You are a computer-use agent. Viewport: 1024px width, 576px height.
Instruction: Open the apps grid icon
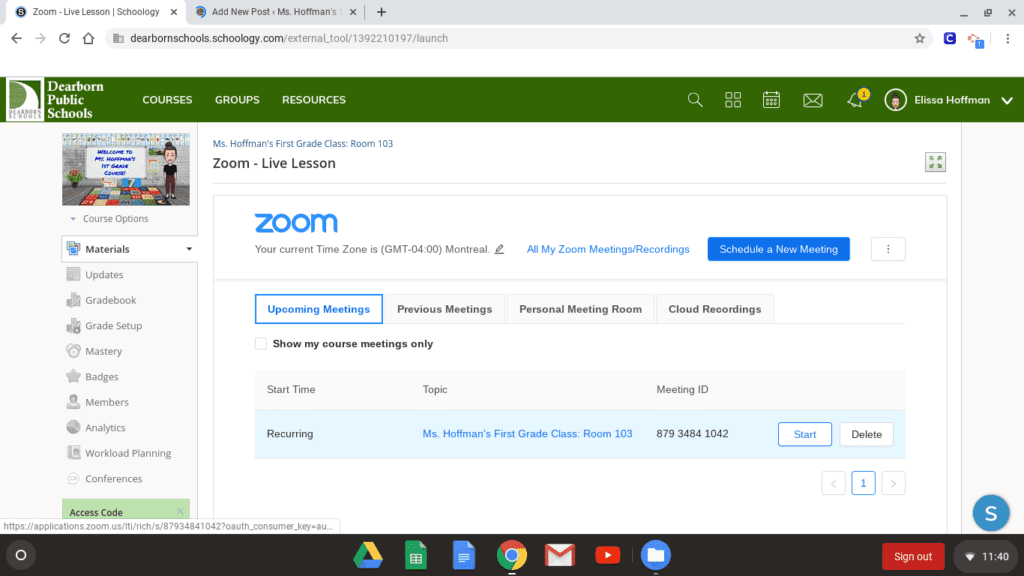tap(733, 100)
